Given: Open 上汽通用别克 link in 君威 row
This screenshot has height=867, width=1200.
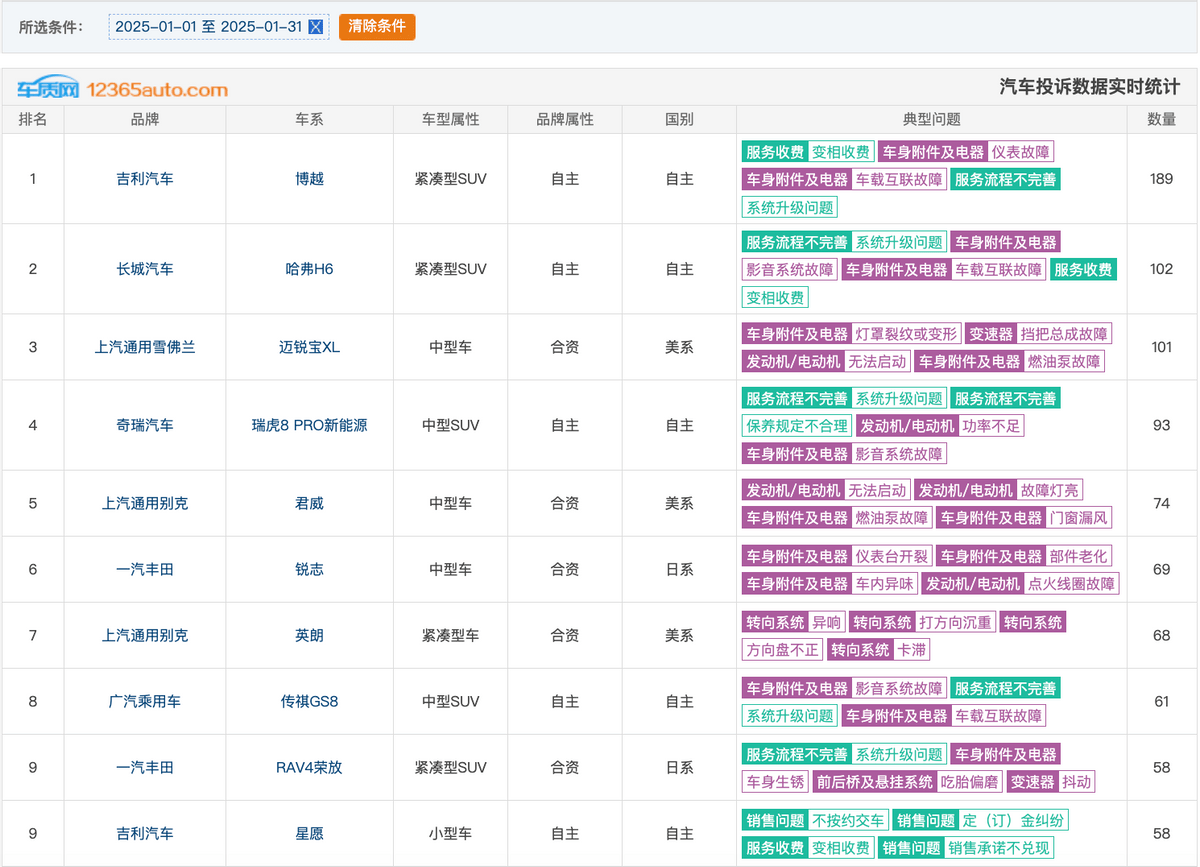Looking at the screenshot, I should click(x=145, y=503).
